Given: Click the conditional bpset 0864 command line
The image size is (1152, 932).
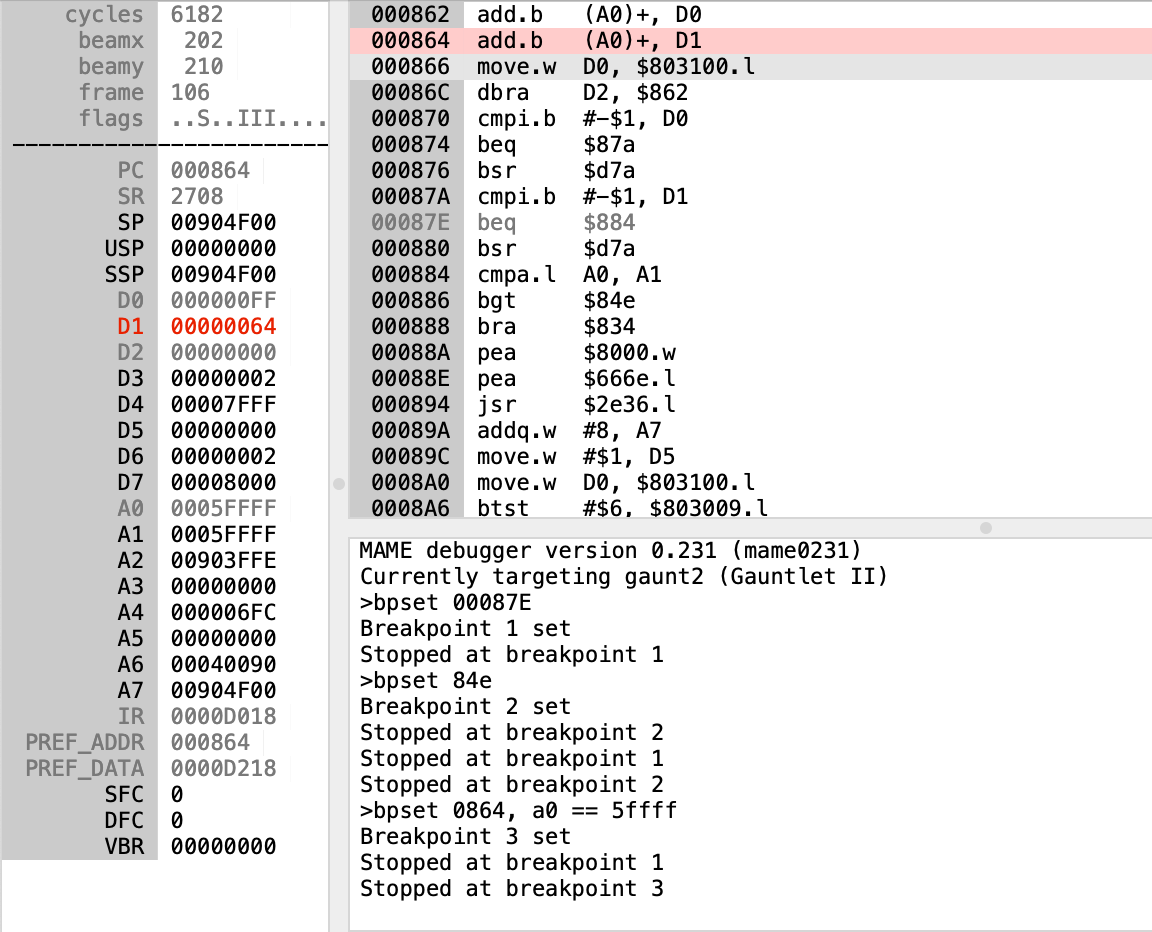Looking at the screenshot, I should pyautogui.click(x=518, y=811).
